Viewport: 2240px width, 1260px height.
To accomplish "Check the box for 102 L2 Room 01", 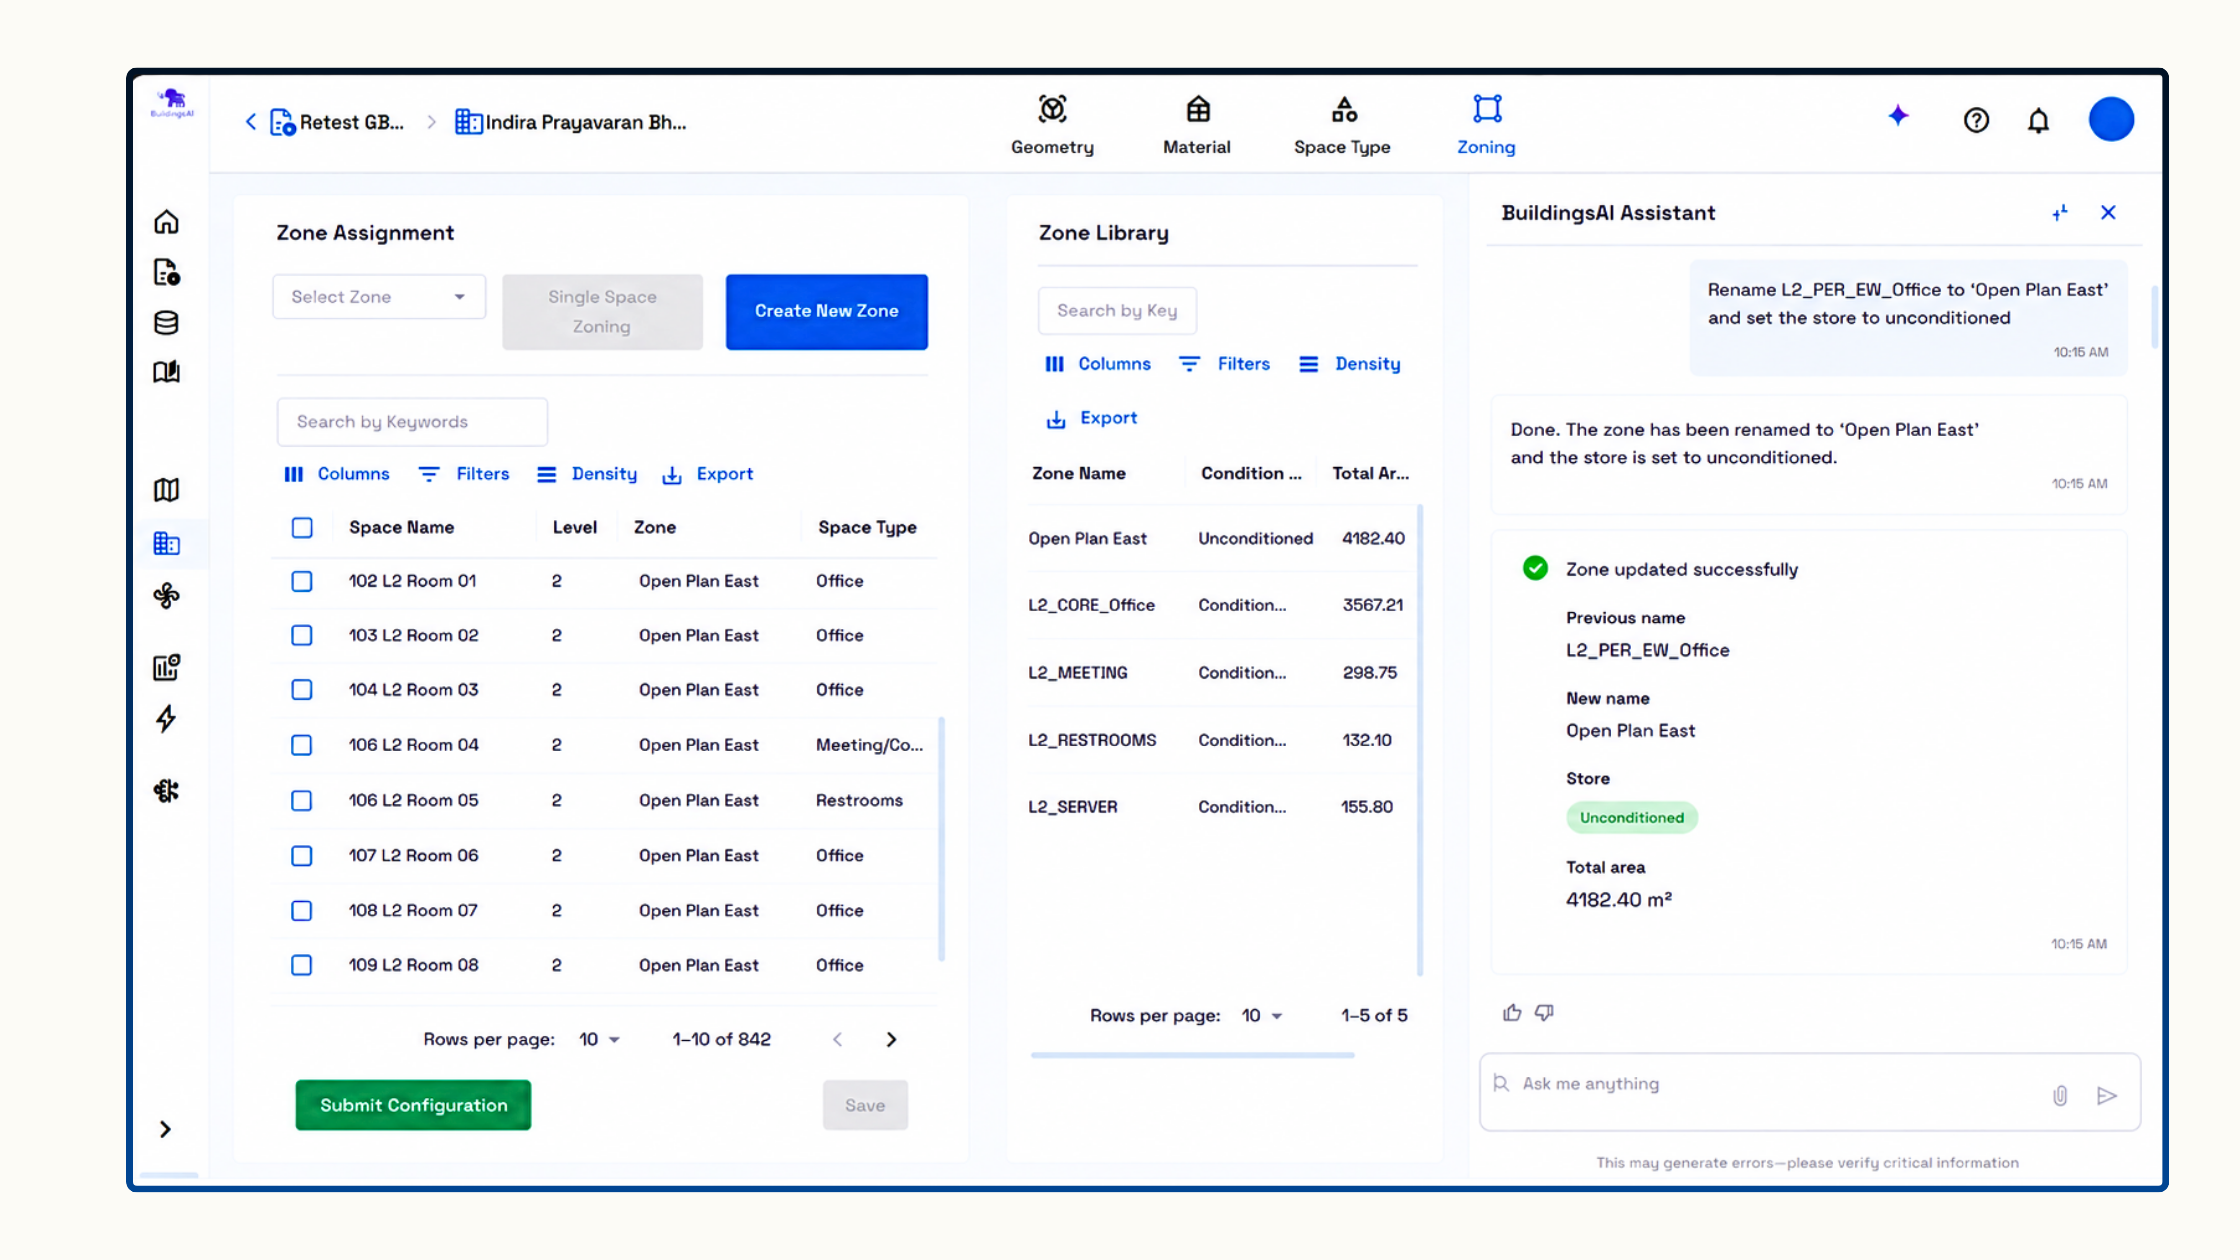I will [x=302, y=581].
